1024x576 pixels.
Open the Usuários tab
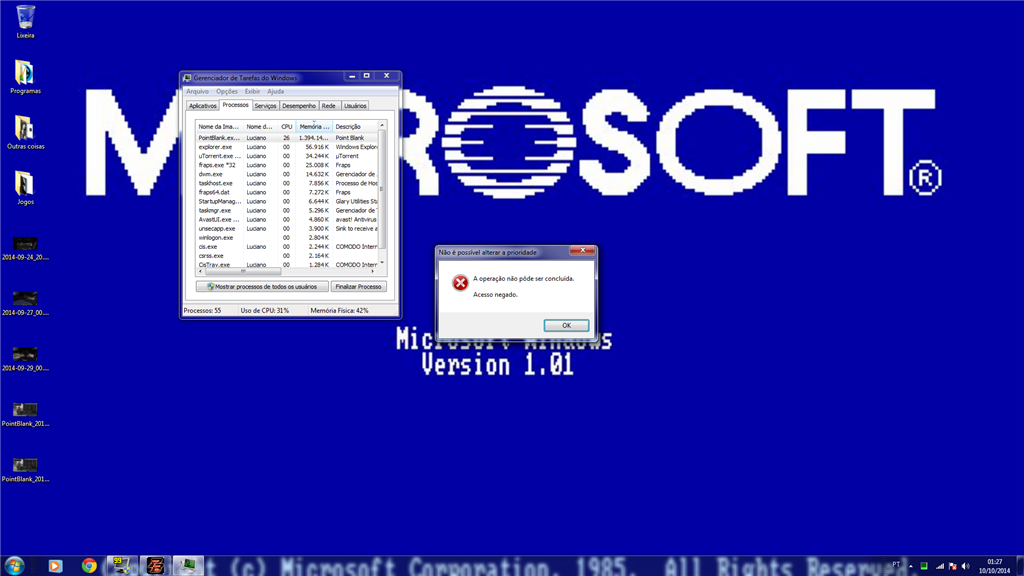(x=355, y=106)
